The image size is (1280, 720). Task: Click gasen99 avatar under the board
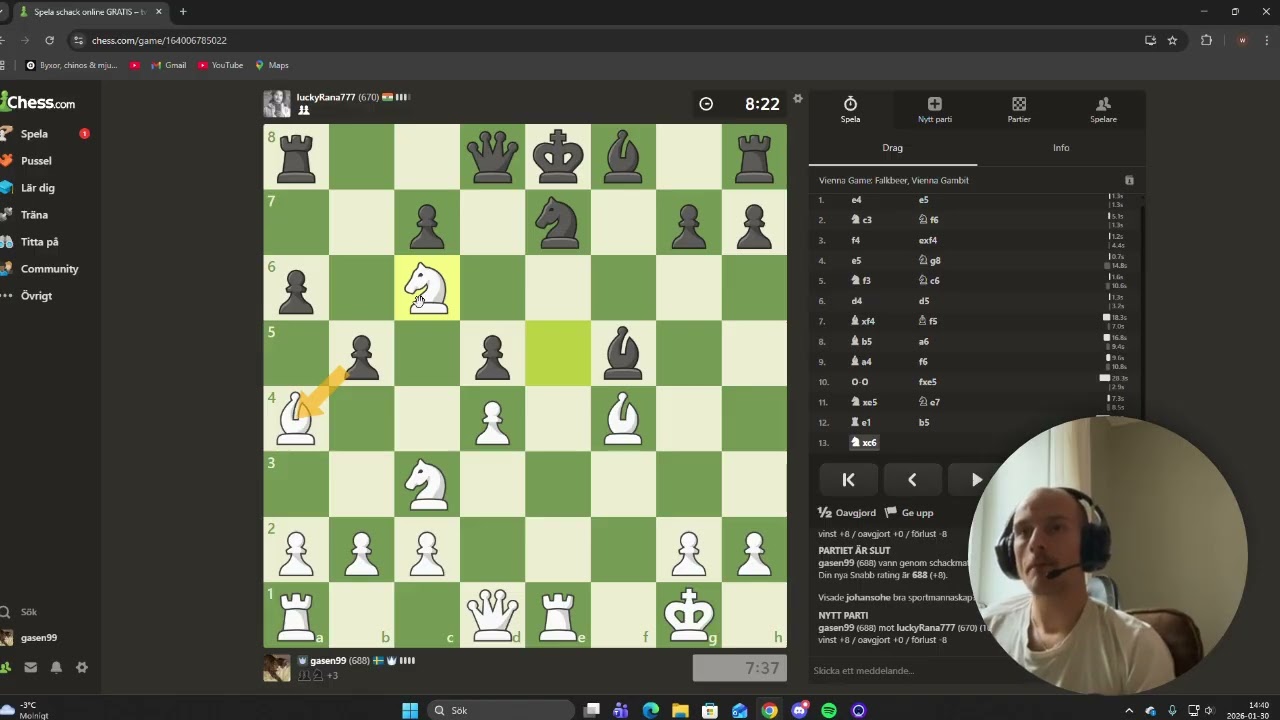tap(277, 668)
